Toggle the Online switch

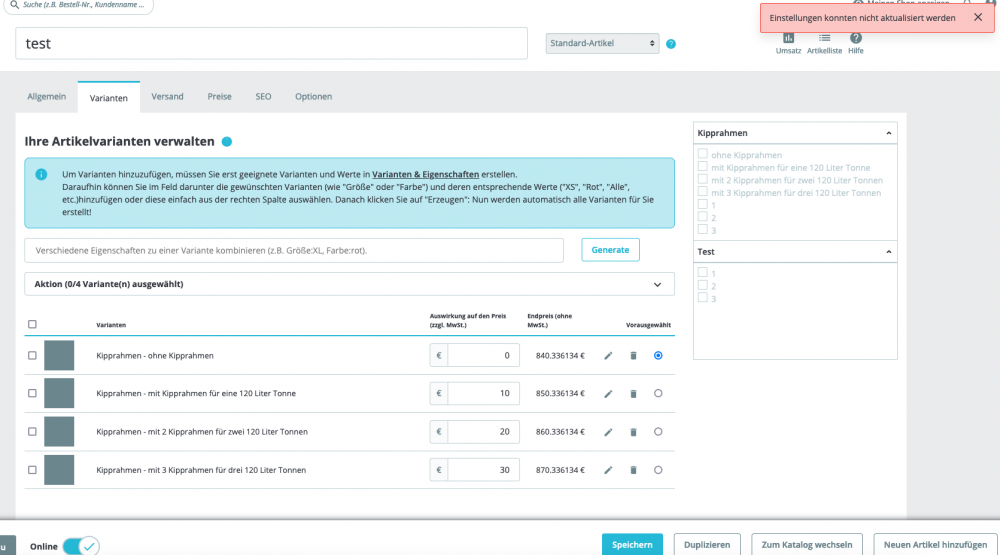81,546
